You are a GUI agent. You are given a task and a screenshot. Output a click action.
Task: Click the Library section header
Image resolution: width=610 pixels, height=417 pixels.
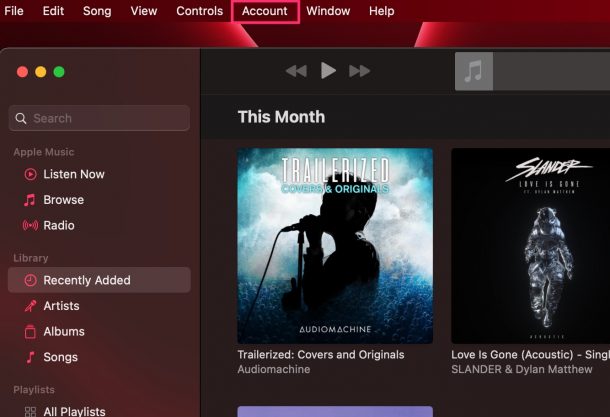tap(31, 258)
